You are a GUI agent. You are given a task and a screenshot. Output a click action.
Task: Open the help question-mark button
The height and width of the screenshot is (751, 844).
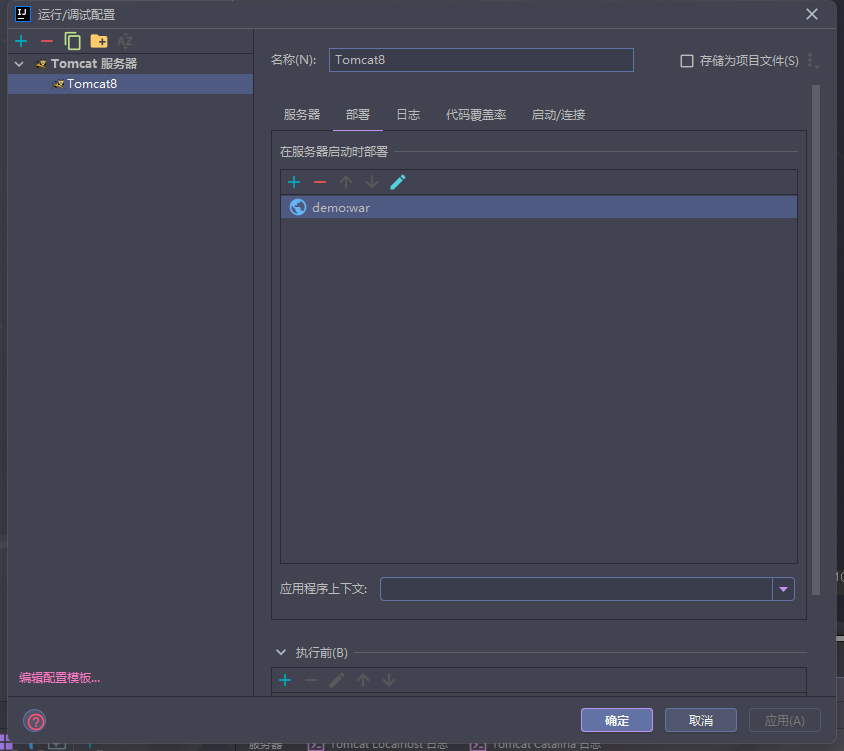click(x=36, y=721)
